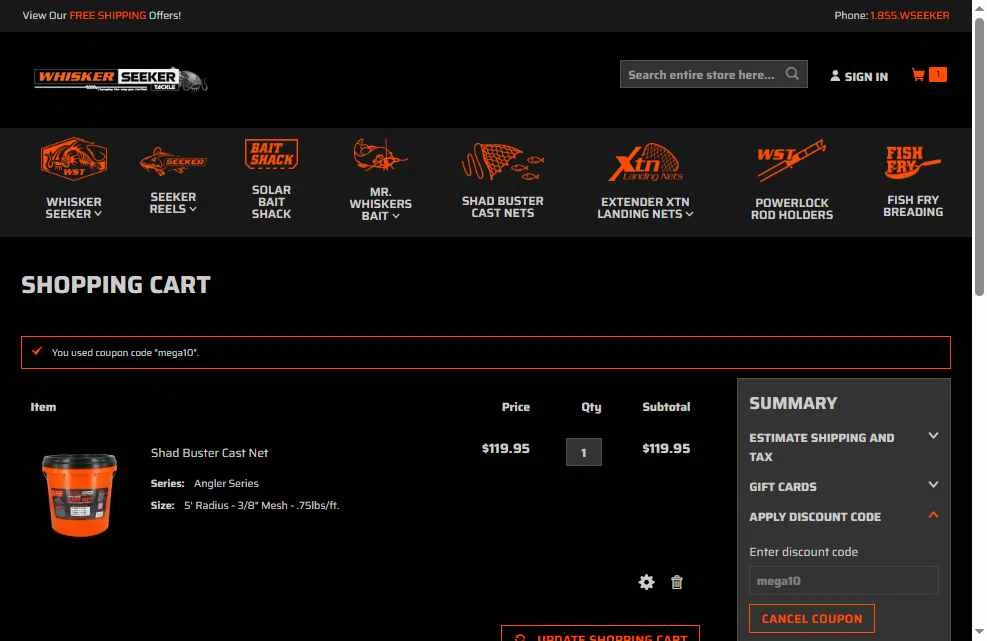Image resolution: width=987 pixels, height=641 pixels.
Task: Click the quantity input showing 1
Action: pyautogui.click(x=584, y=452)
